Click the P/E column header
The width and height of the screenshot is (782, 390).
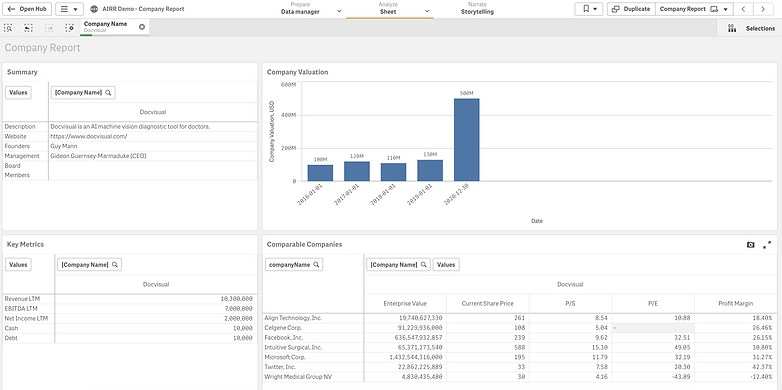coord(653,303)
